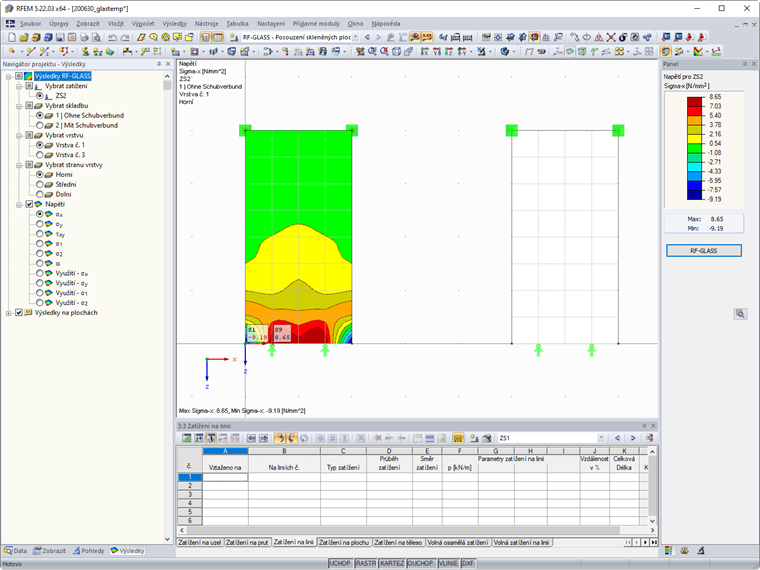Image resolution: width=760 pixels, height=570 pixels.
Task: Collapse the Výsledky RF-GLASS tree node
Action: (x=8, y=76)
